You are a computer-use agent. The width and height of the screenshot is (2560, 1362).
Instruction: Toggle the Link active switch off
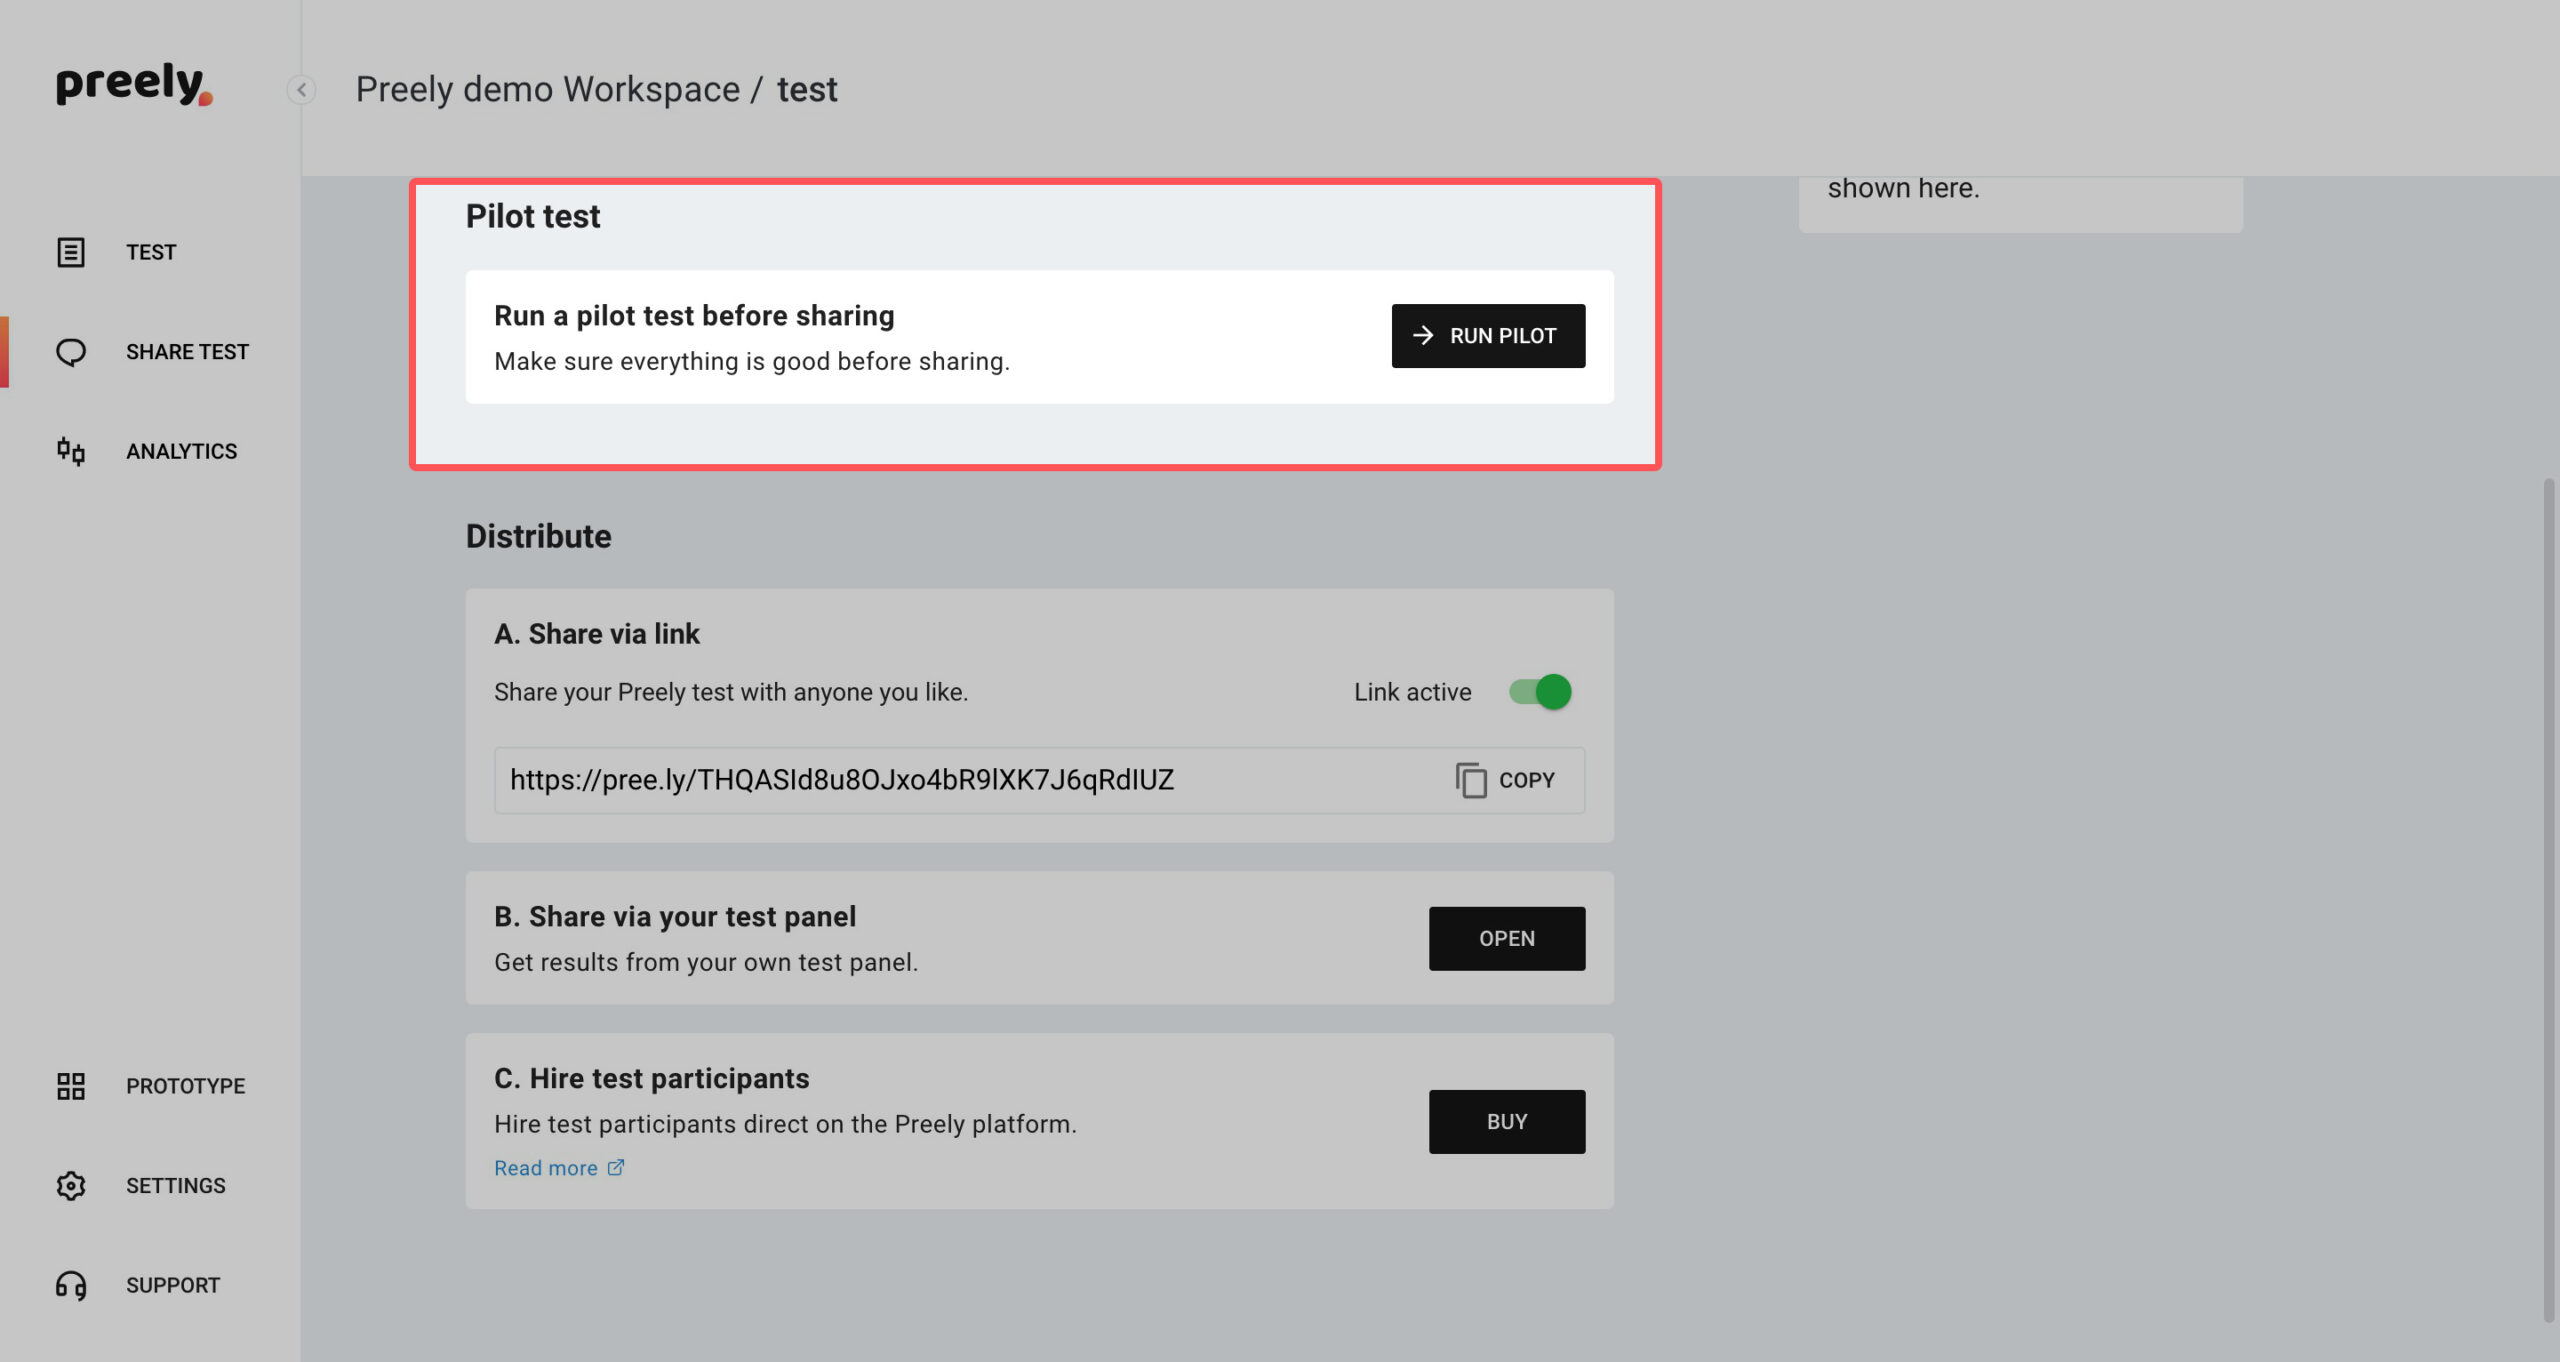click(x=1540, y=692)
